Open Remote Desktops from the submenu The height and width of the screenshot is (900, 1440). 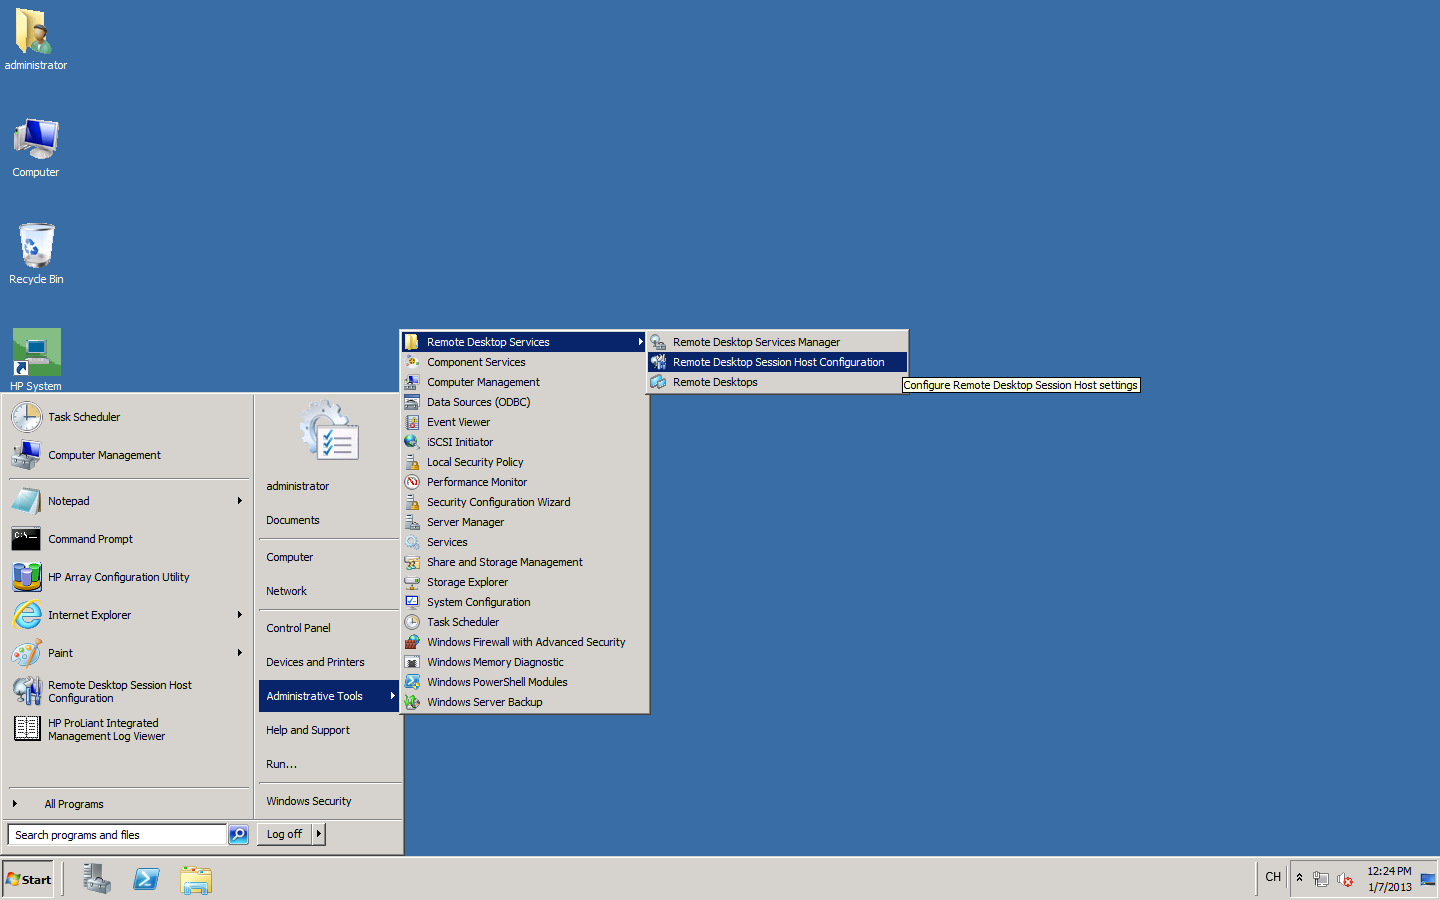(x=777, y=382)
